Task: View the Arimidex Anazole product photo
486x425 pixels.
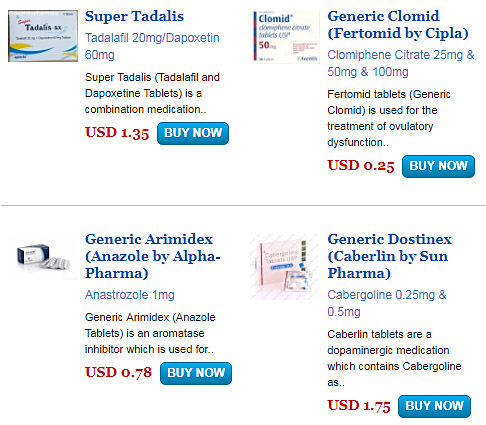Action: click(43, 256)
